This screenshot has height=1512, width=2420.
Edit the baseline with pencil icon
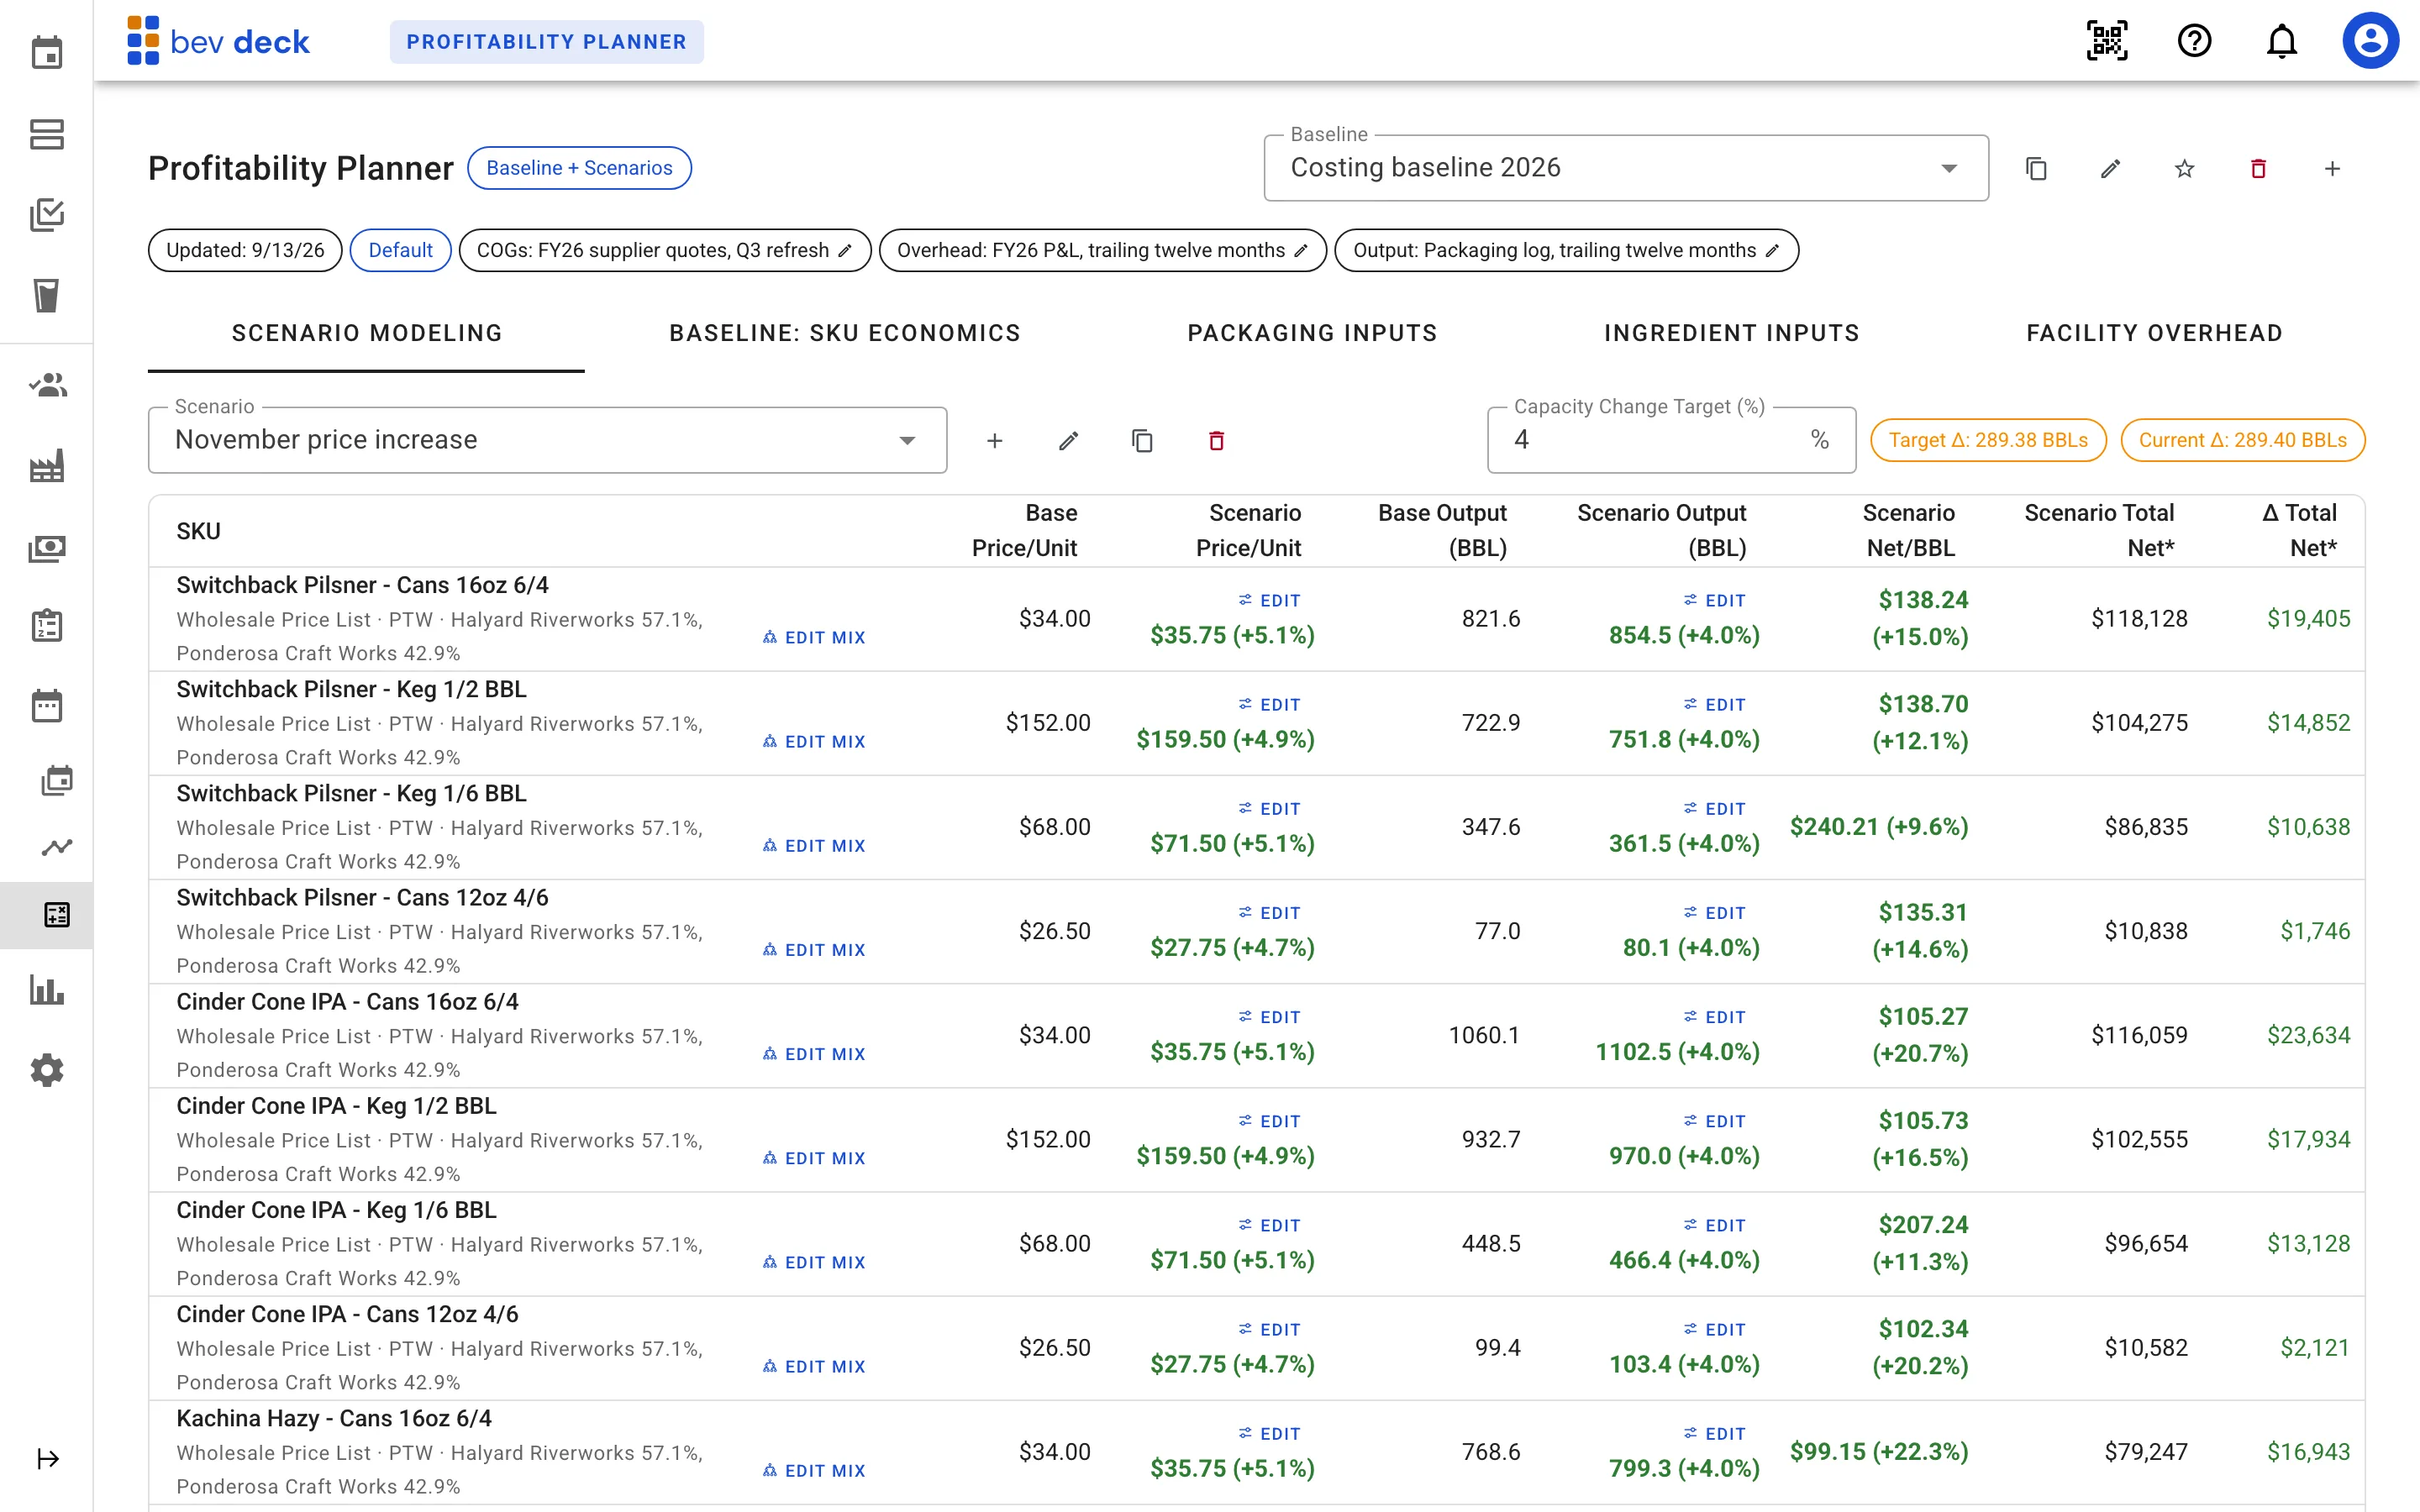click(x=2110, y=168)
